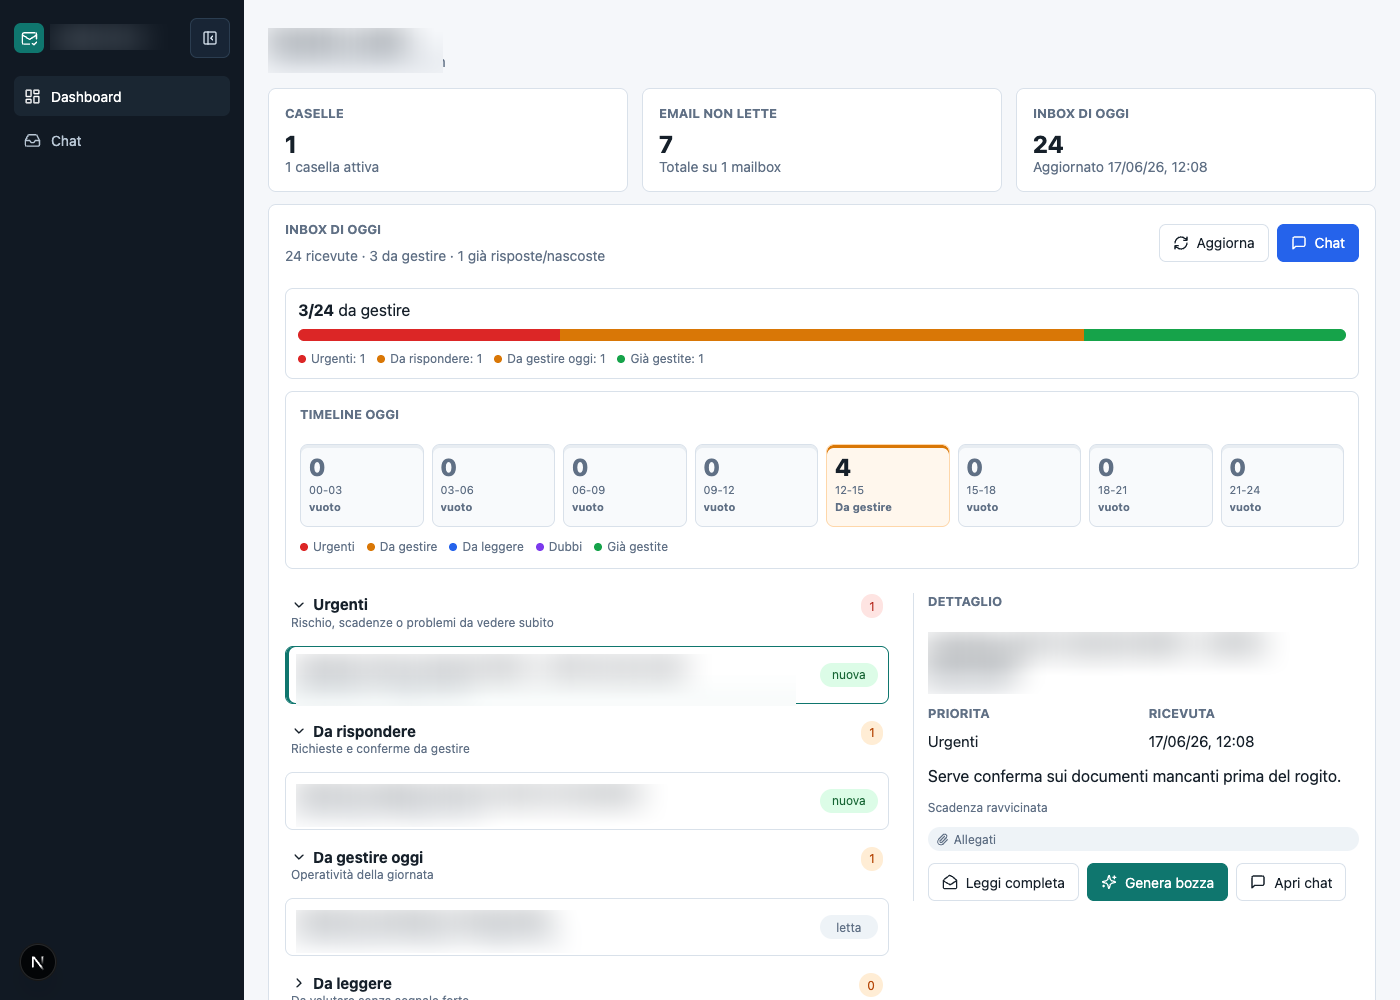Open the Da gestire oggi email marked letta
Image resolution: width=1400 pixels, height=1000 pixels.
pyautogui.click(x=587, y=927)
